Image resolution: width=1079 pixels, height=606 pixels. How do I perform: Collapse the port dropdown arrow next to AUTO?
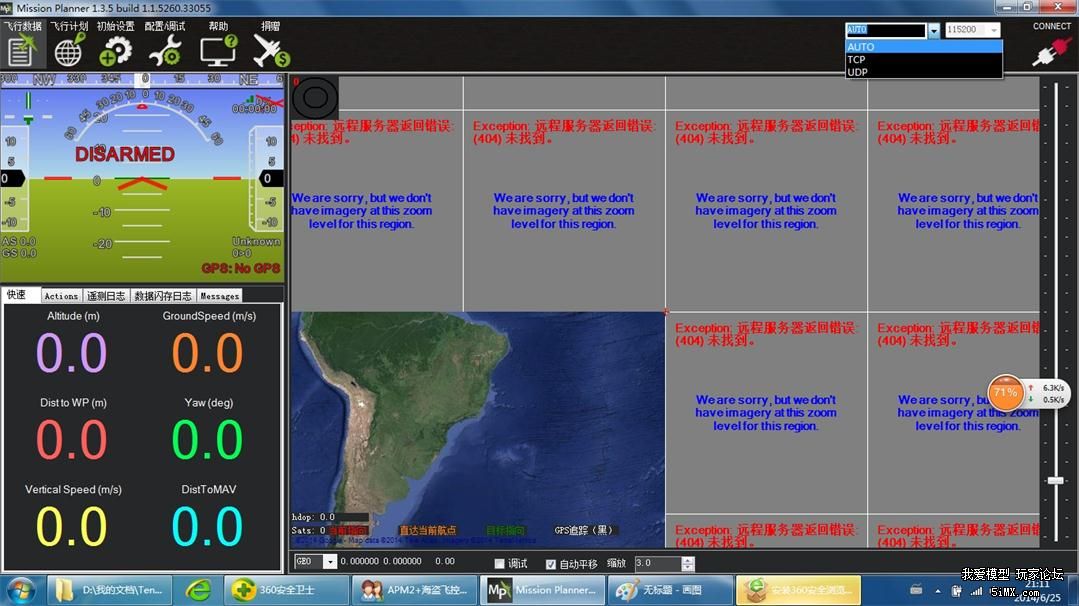[x=934, y=30]
